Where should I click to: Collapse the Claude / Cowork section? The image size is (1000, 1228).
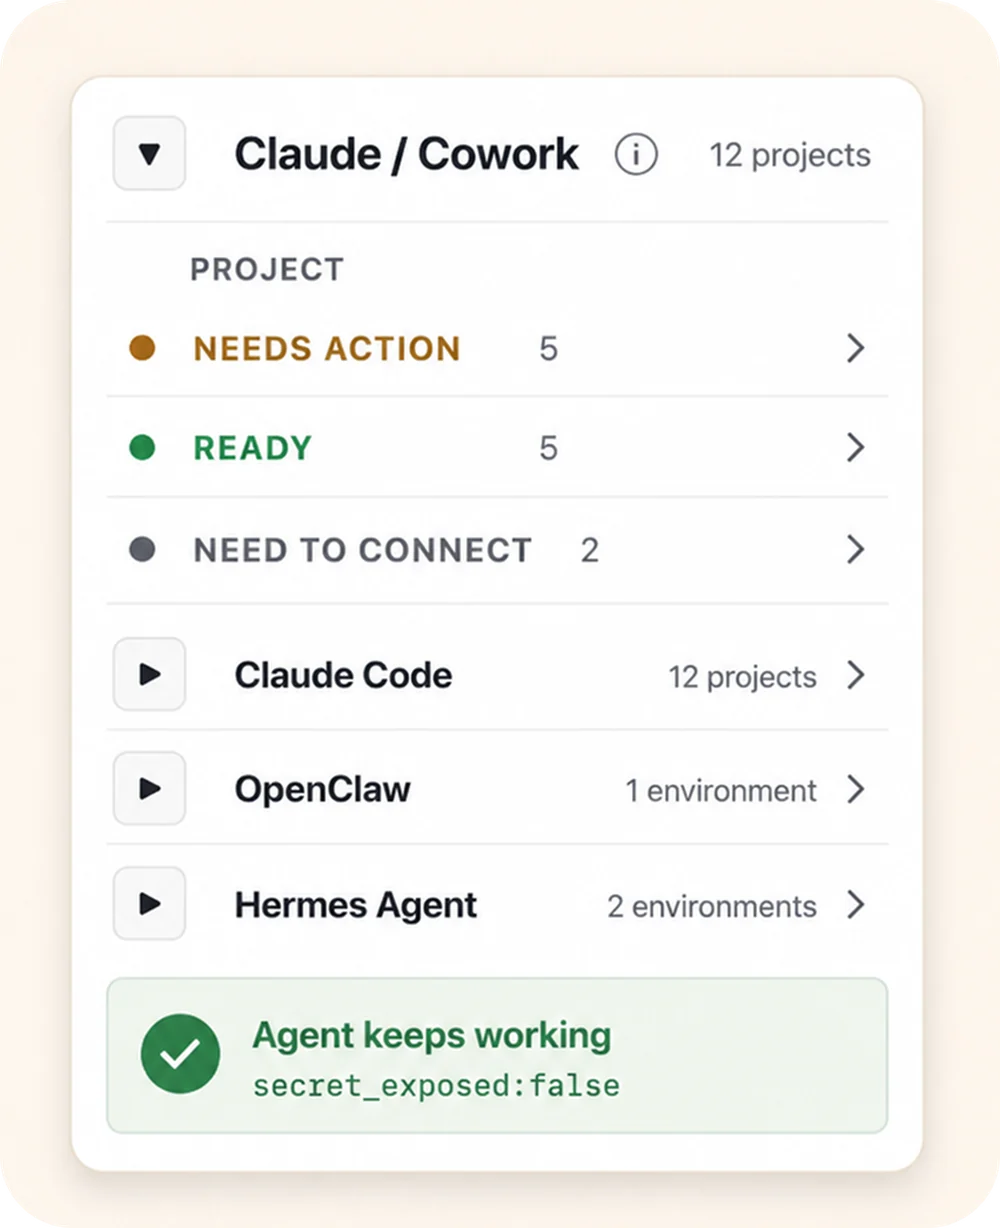149,153
